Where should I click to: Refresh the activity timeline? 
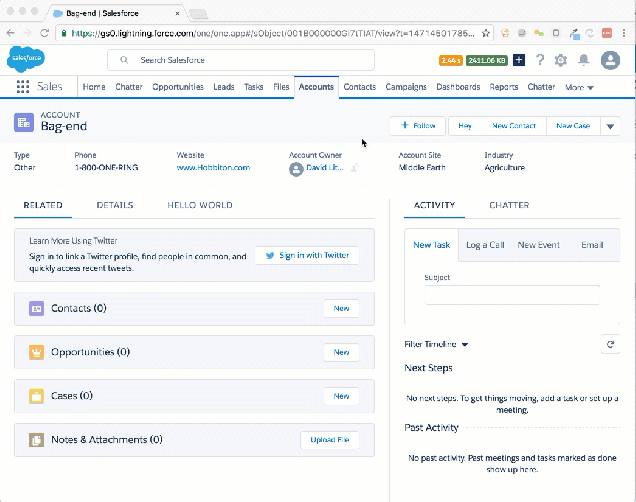coord(609,344)
